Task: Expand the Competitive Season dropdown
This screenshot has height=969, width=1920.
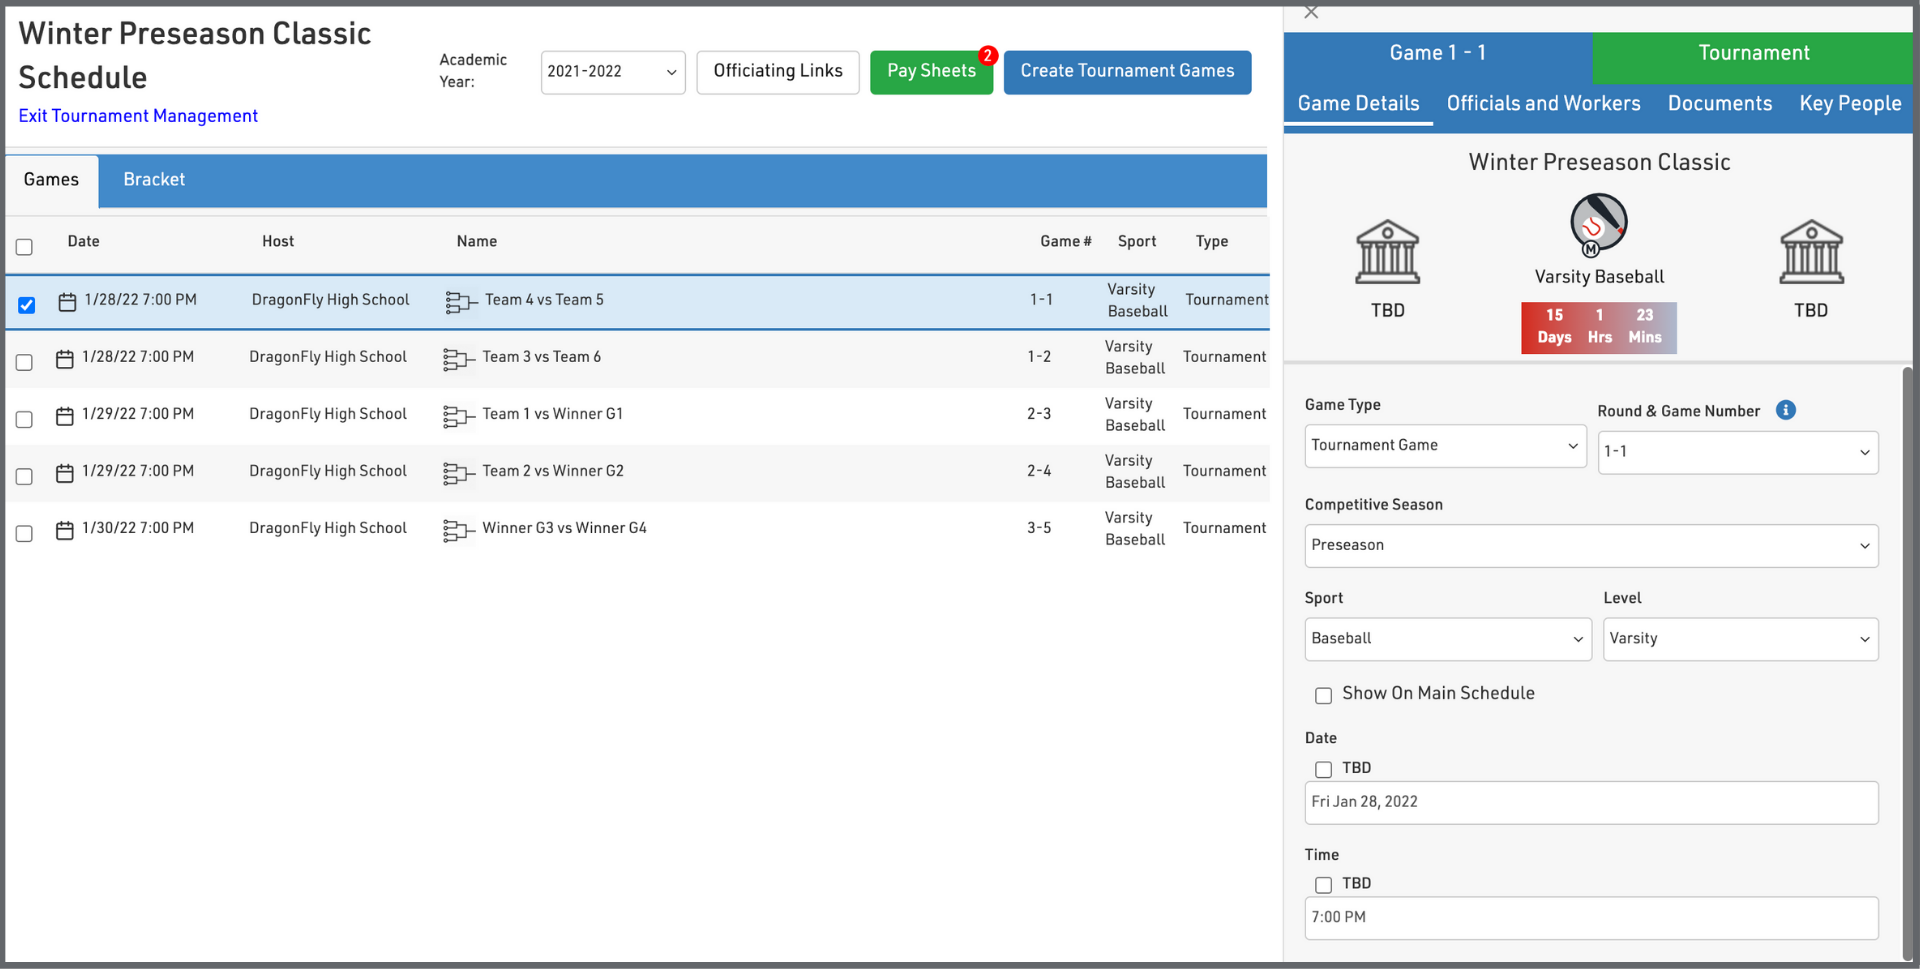Action: point(1590,546)
